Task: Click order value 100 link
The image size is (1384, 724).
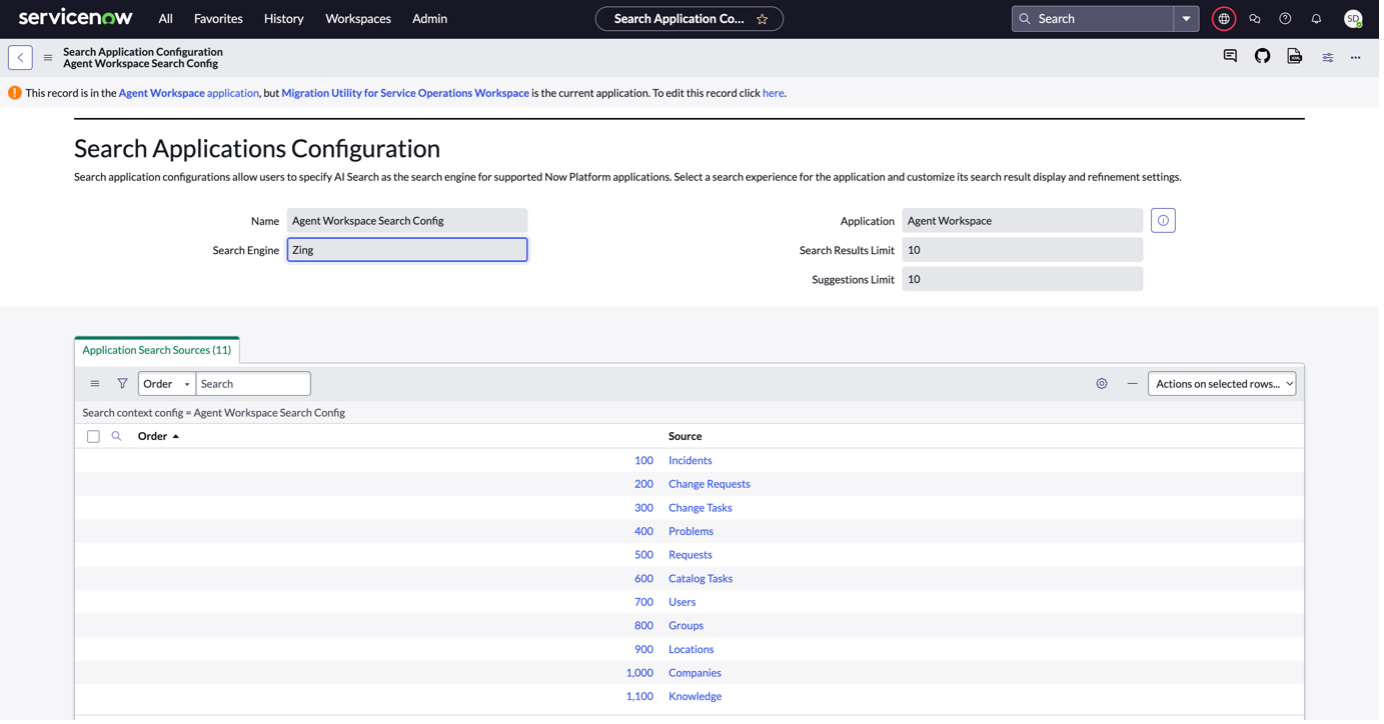Action: pos(646,462)
